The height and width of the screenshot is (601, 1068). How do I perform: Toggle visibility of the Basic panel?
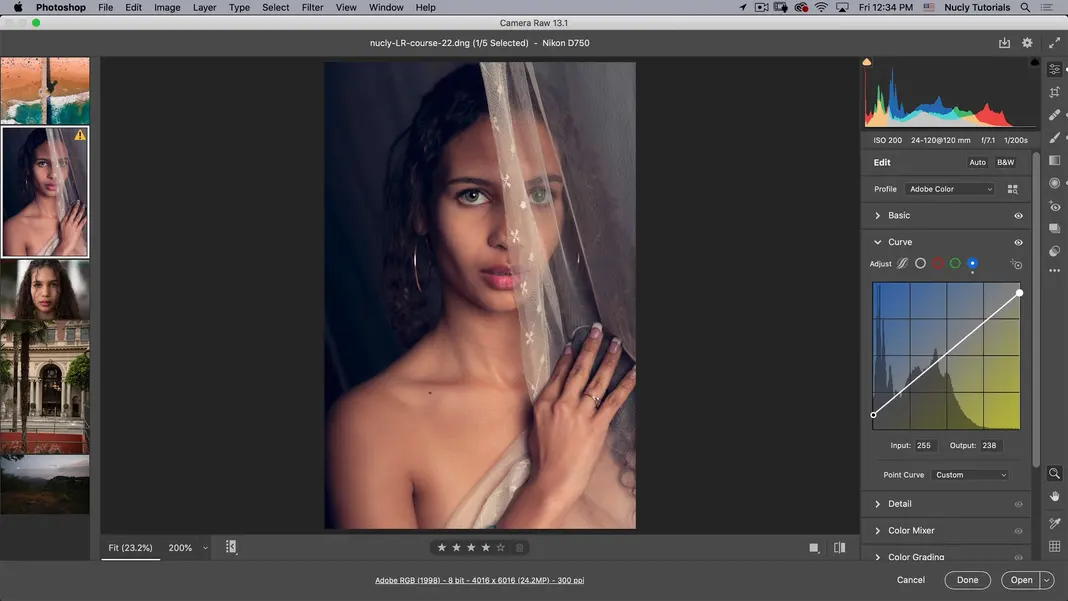click(x=1018, y=215)
